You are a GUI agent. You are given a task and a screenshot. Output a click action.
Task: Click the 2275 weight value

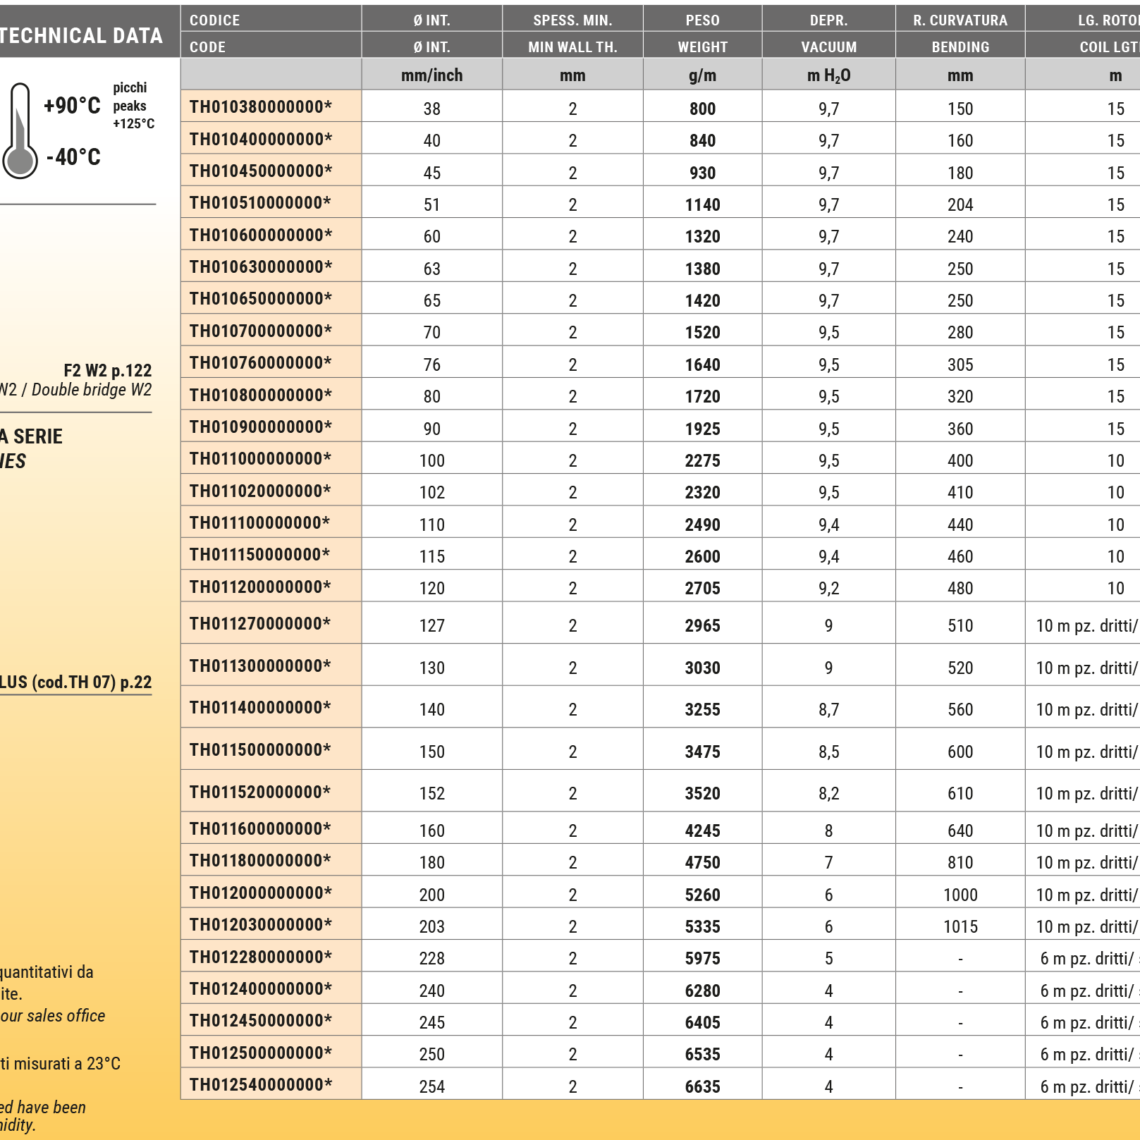(x=702, y=461)
